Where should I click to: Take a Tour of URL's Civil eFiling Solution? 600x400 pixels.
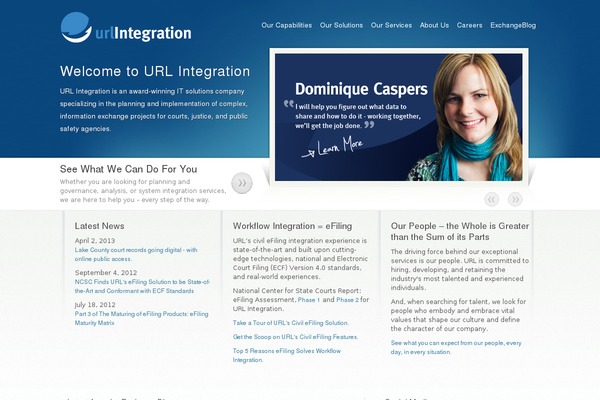pos(291,323)
